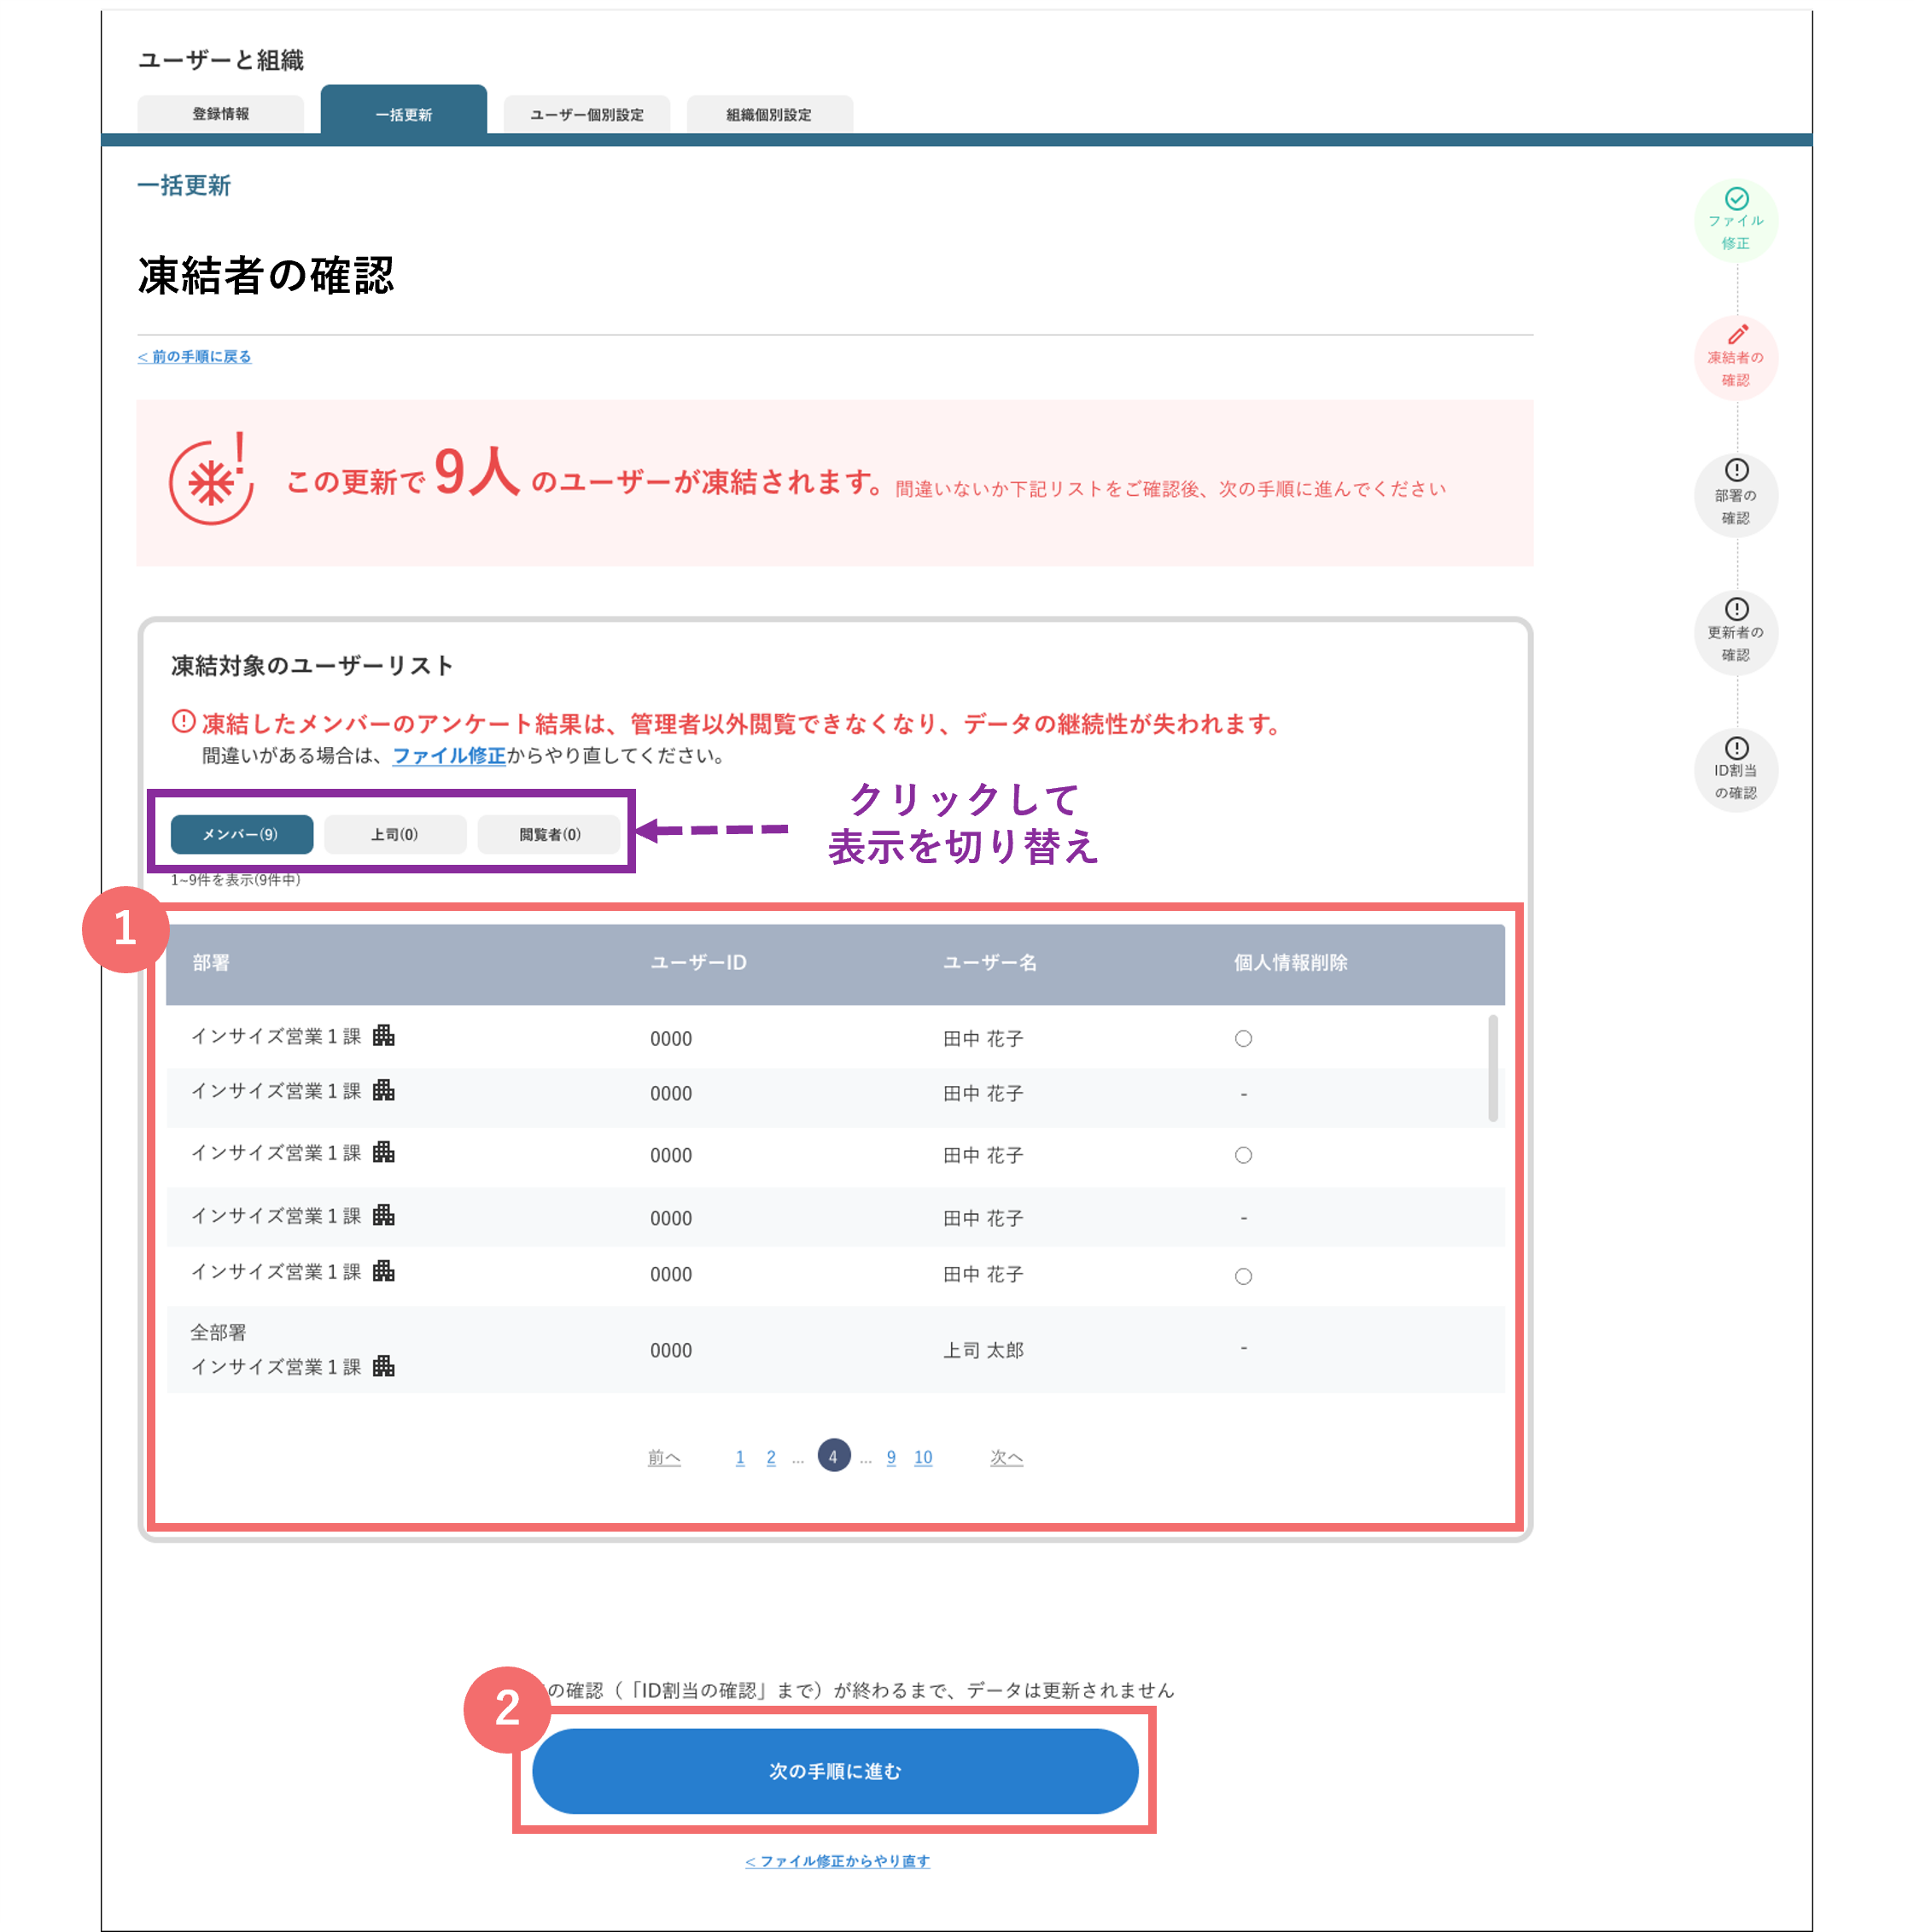Go to the next page with 次へ

click(1006, 1458)
